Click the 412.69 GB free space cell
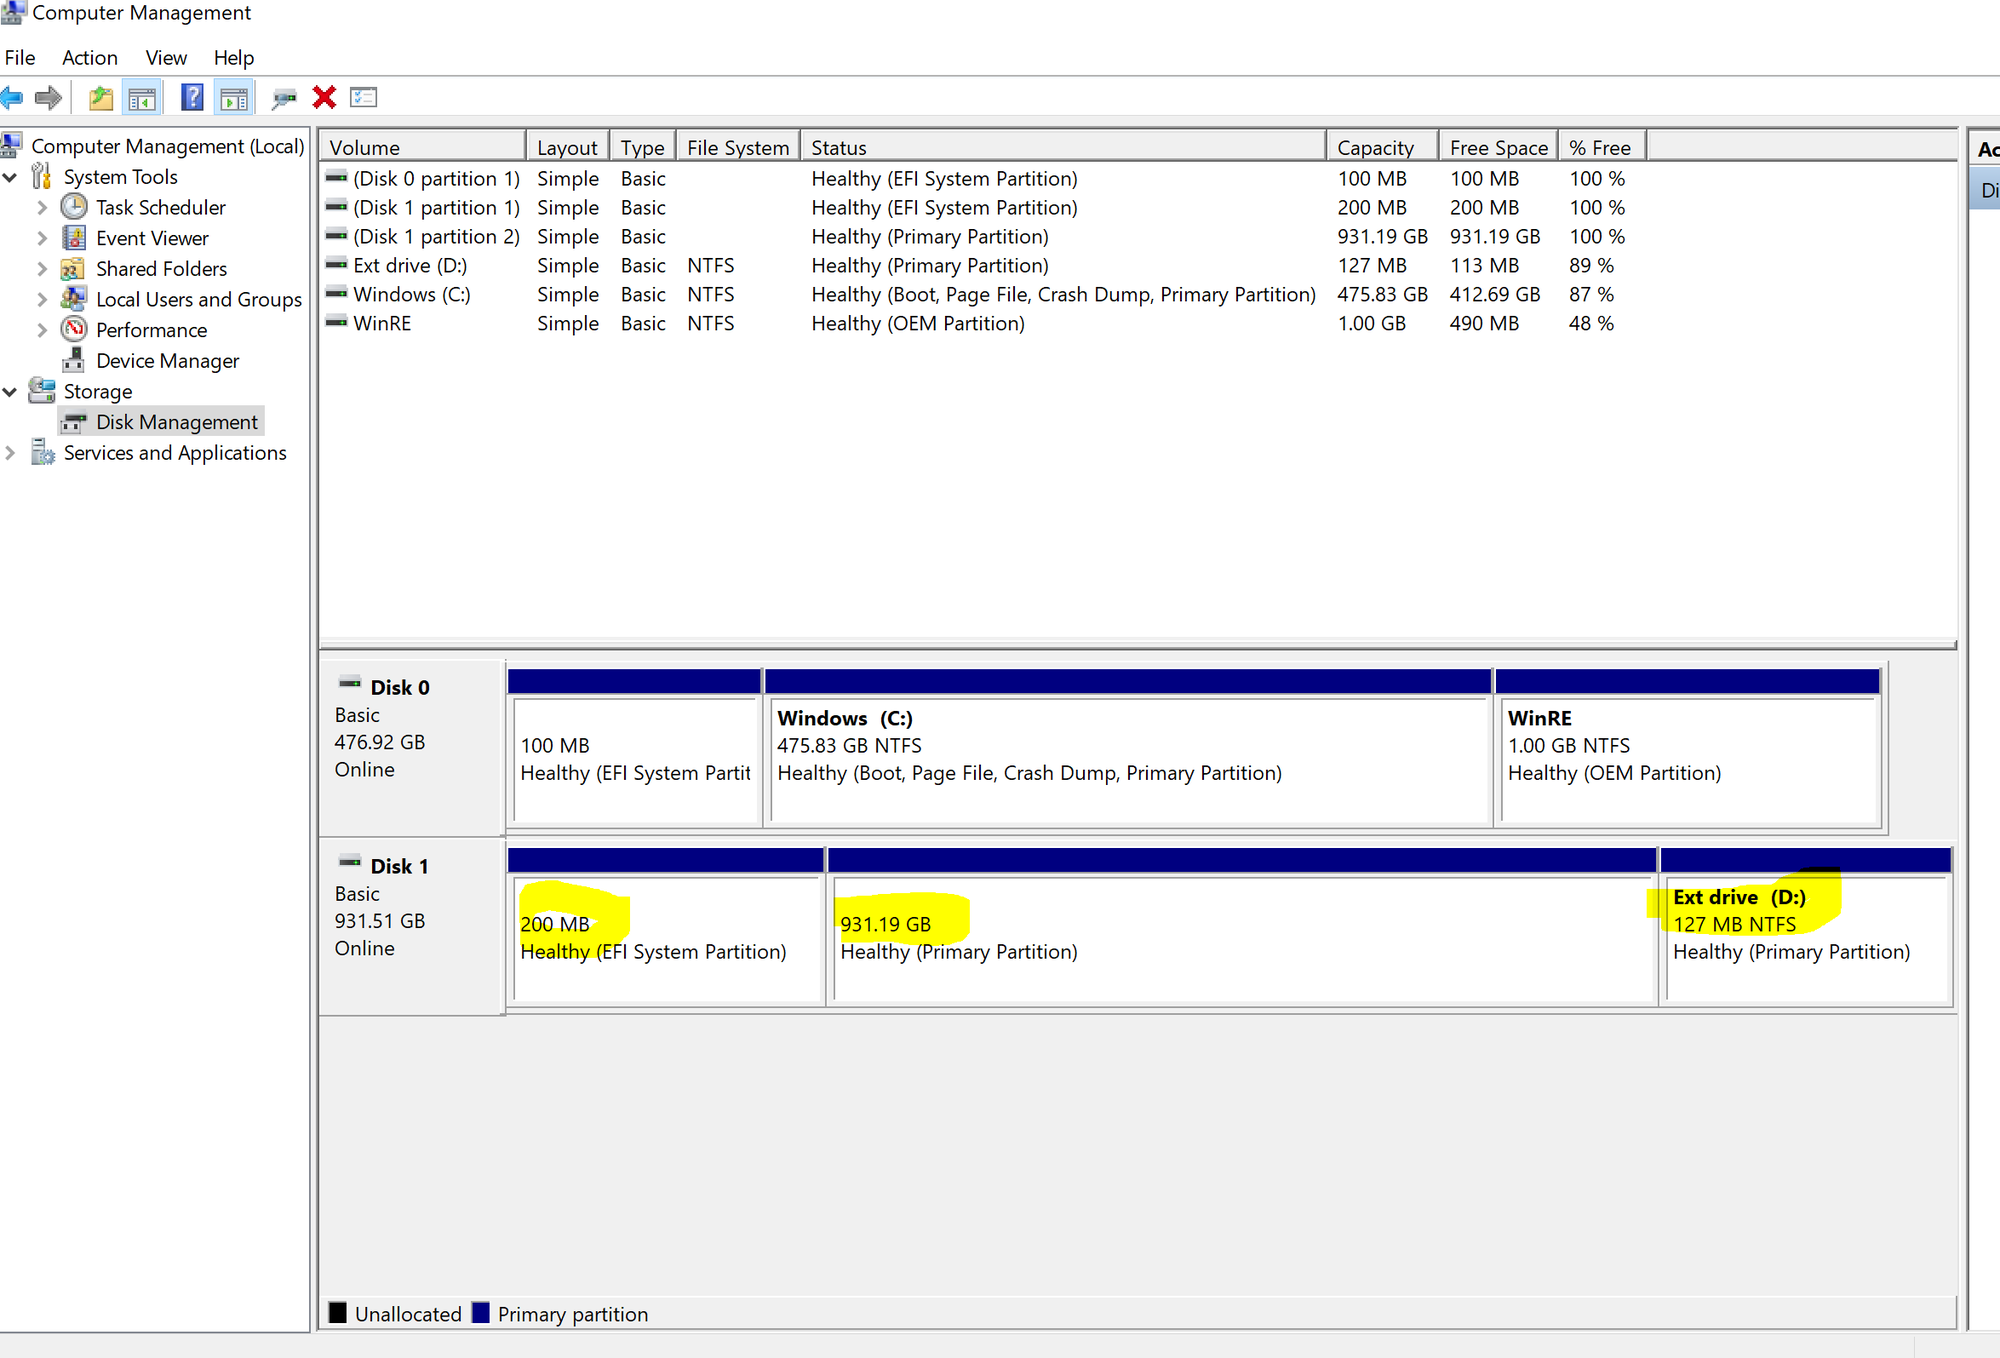 (x=1495, y=295)
